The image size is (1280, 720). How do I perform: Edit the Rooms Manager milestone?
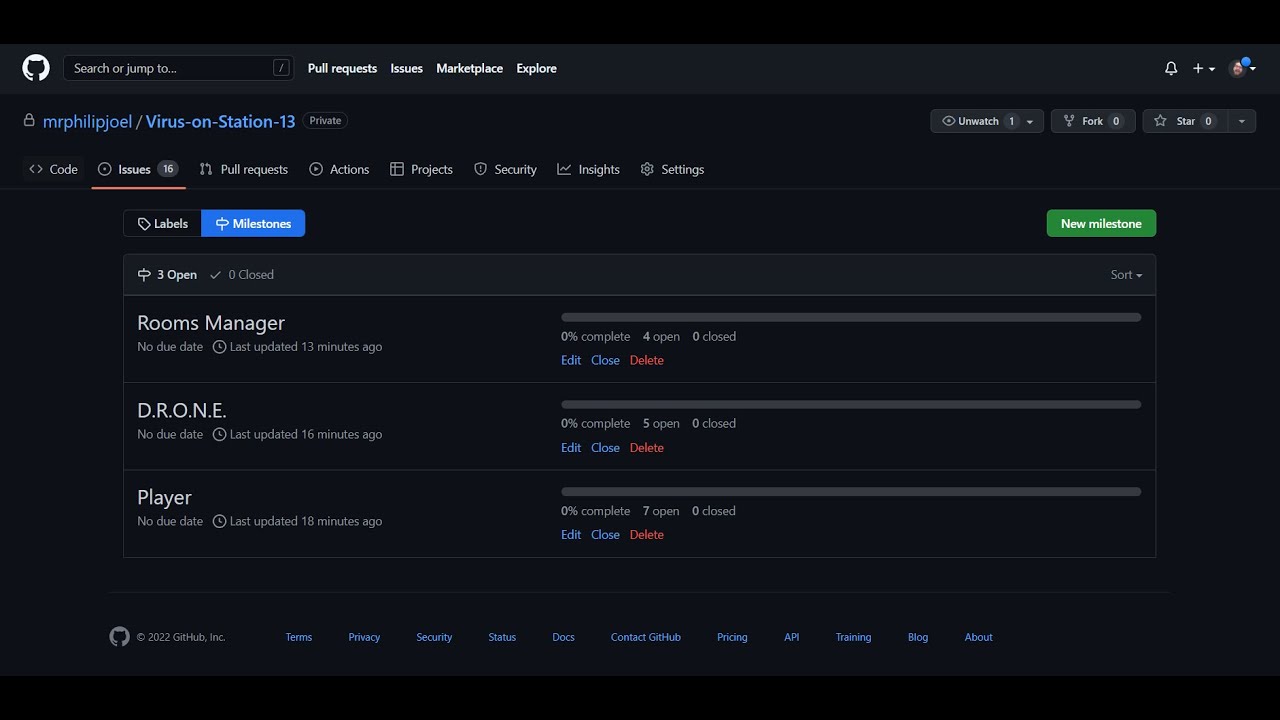coord(571,360)
